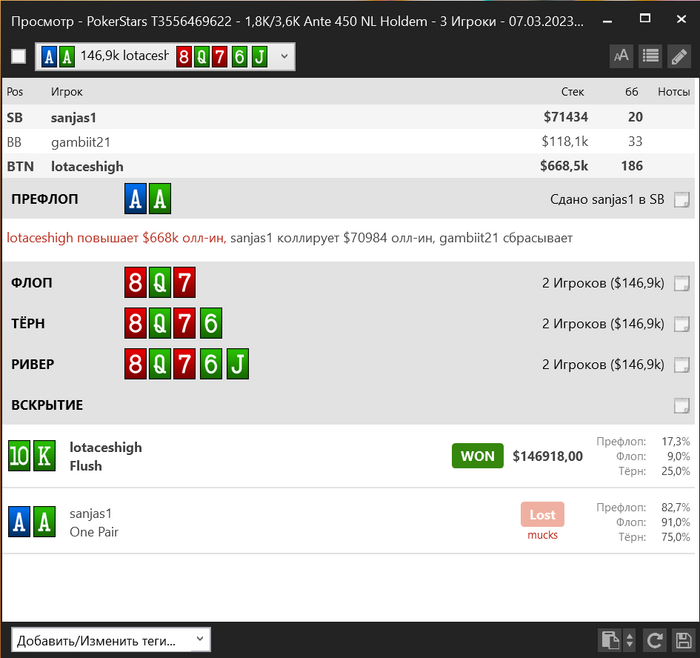Click the 'mucks' text under Lost
700x658 pixels.
[x=542, y=535]
